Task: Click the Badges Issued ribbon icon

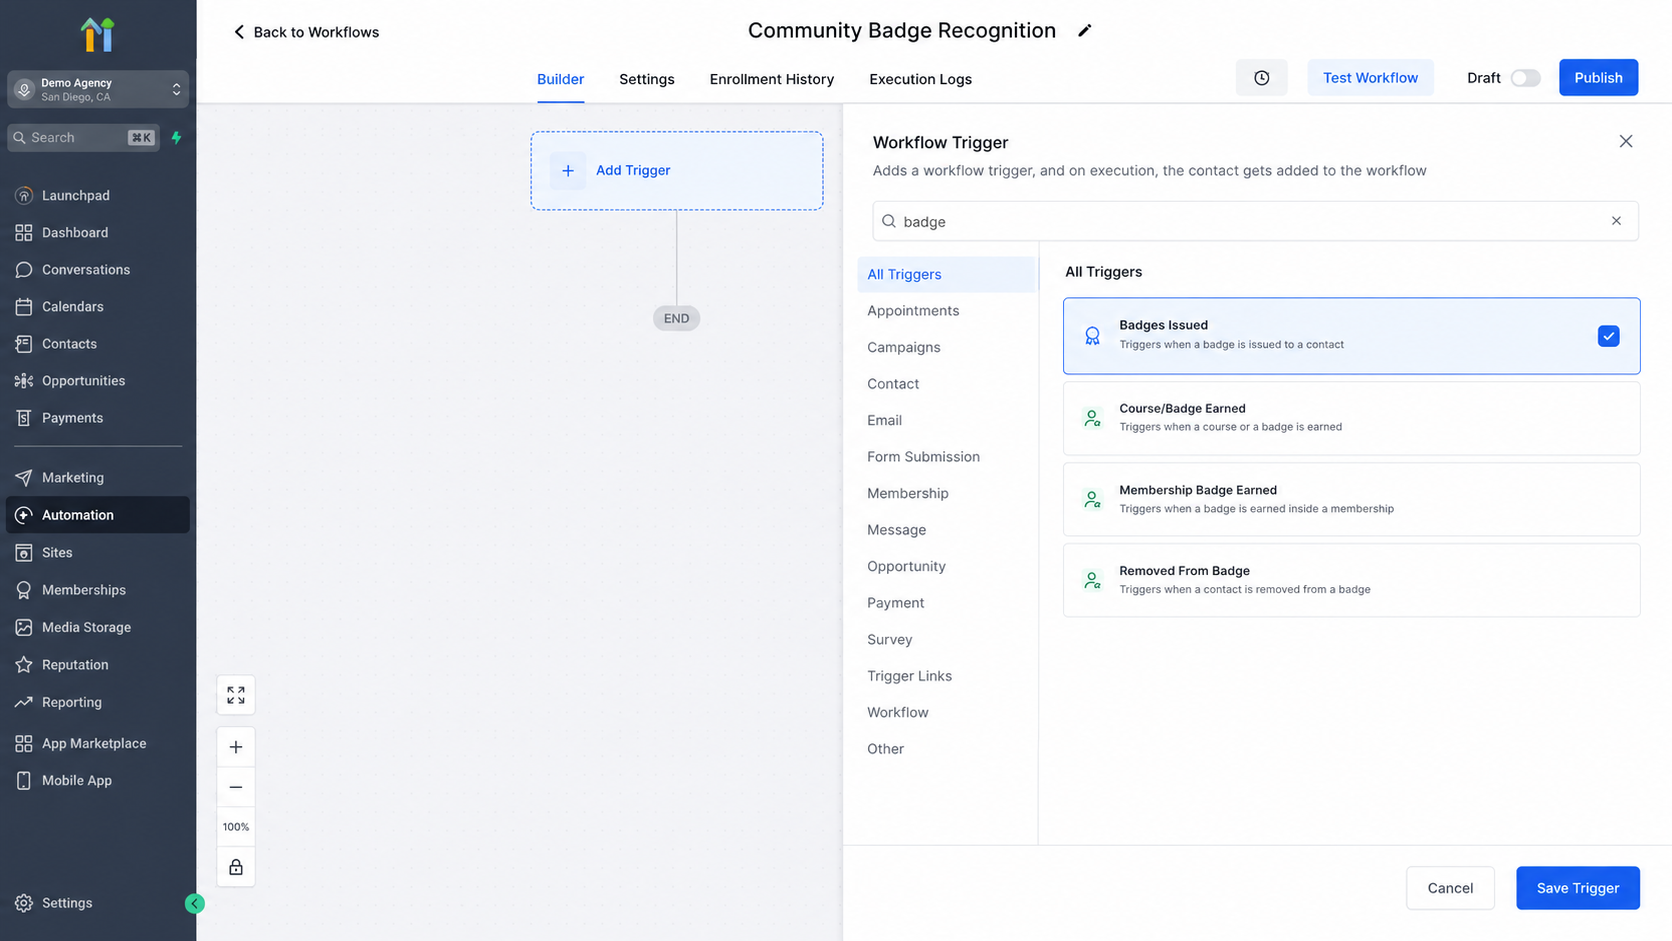Action: coord(1092,336)
